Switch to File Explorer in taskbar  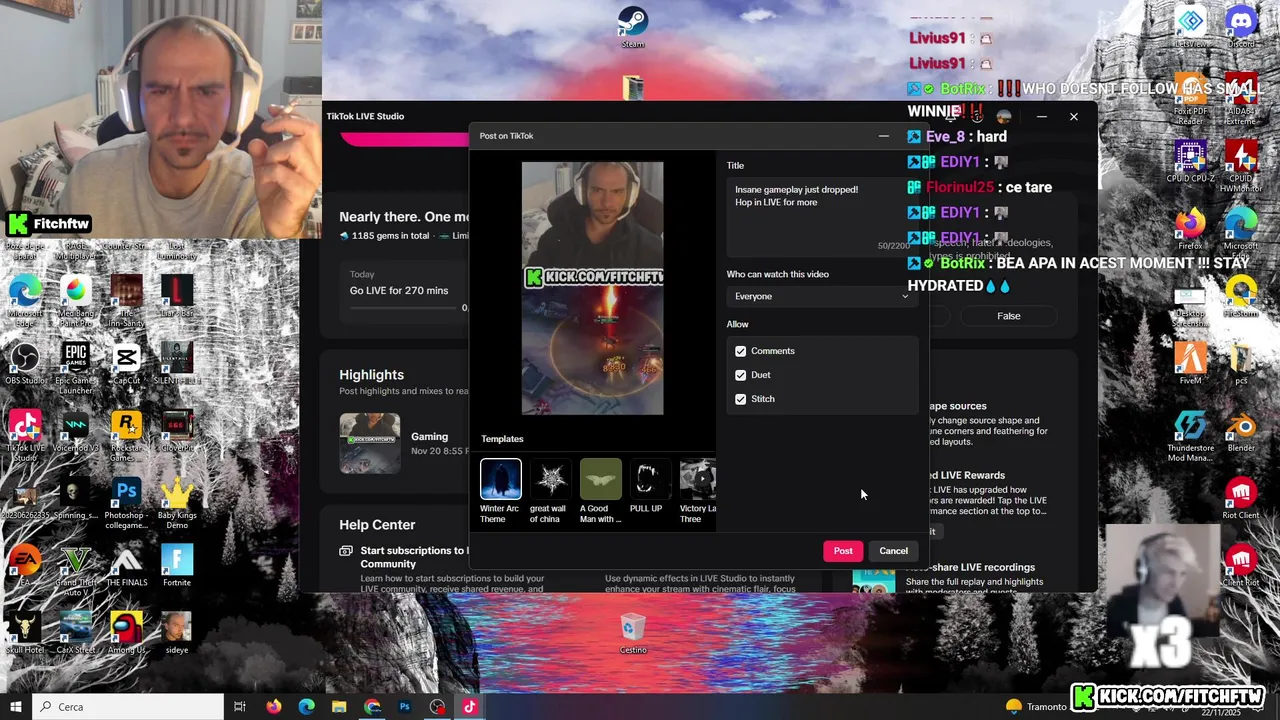pyautogui.click(x=339, y=707)
